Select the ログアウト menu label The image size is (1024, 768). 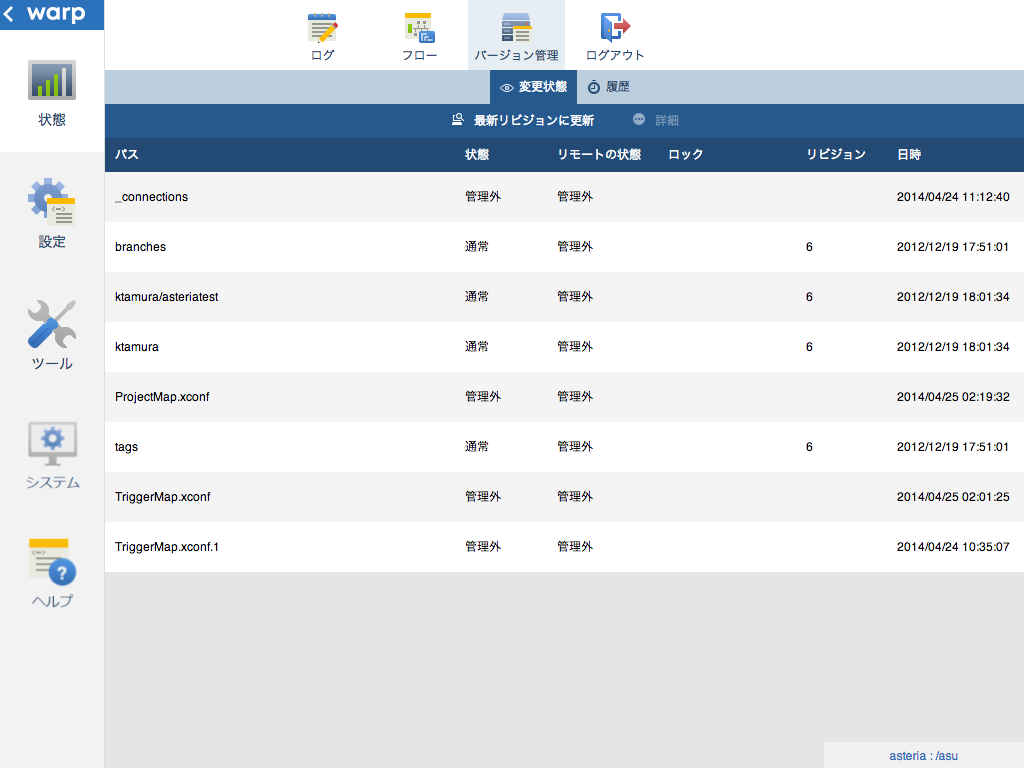tap(615, 56)
